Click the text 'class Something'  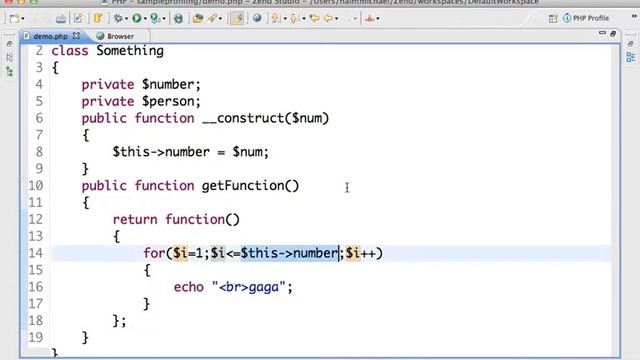pos(107,51)
